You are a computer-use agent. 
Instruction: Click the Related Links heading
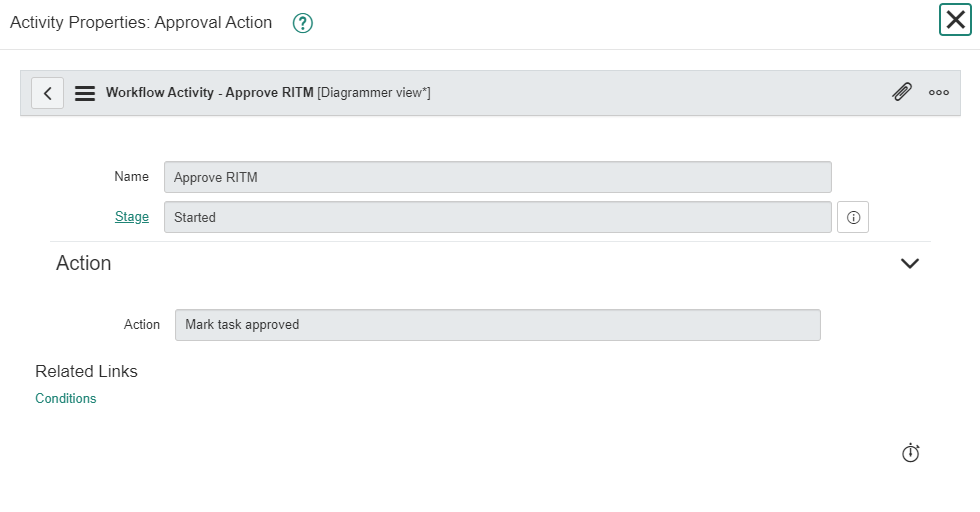[x=86, y=371]
